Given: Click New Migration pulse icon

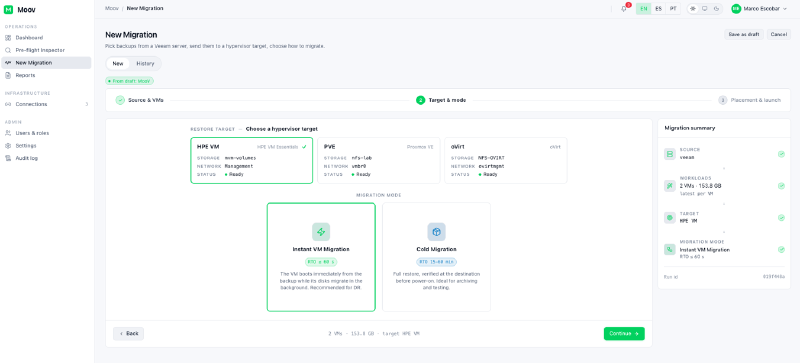Looking at the screenshot, I should coord(8,63).
